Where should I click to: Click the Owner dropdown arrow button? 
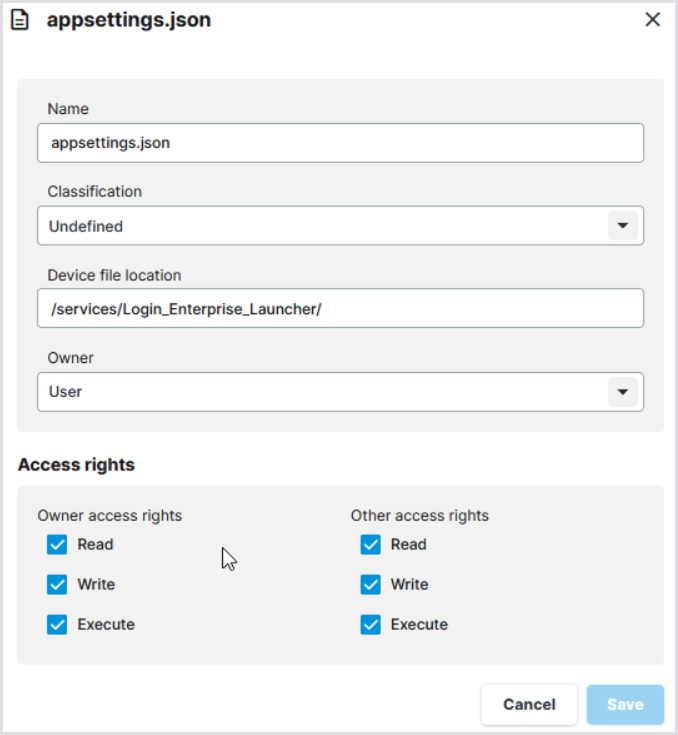tap(622, 392)
